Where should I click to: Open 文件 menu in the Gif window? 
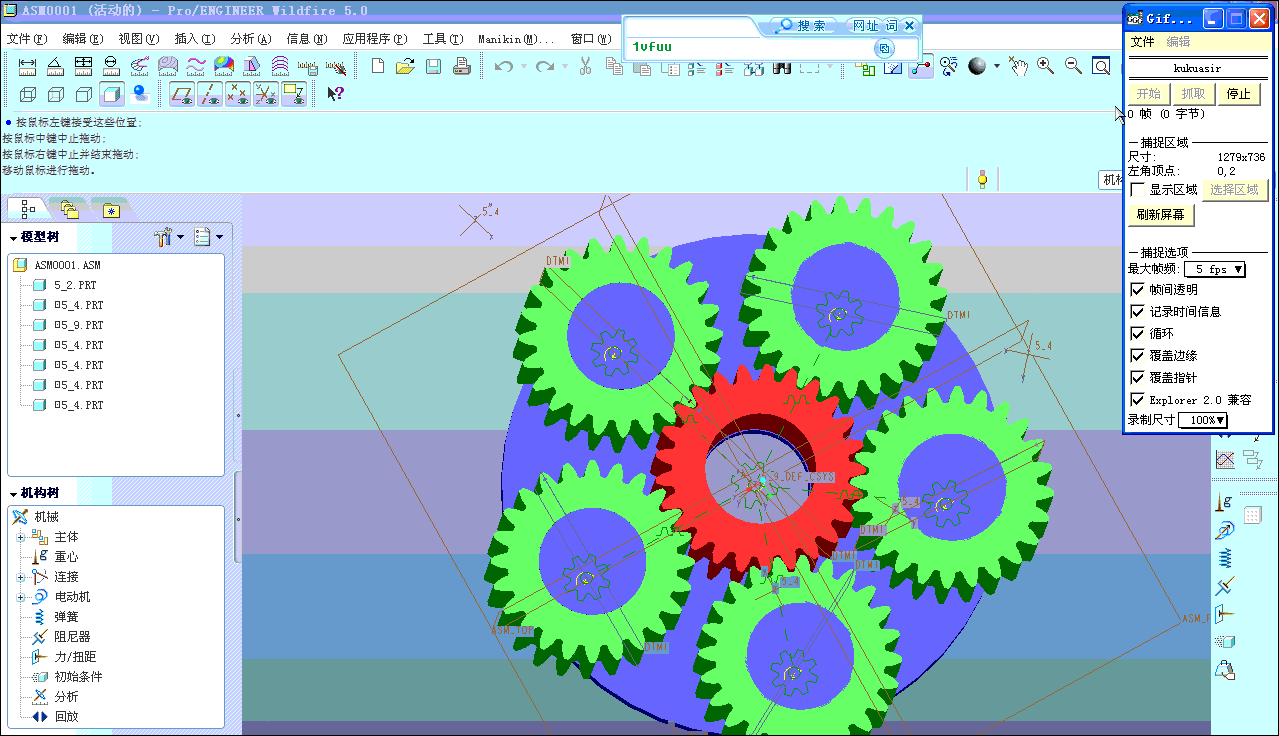1142,41
